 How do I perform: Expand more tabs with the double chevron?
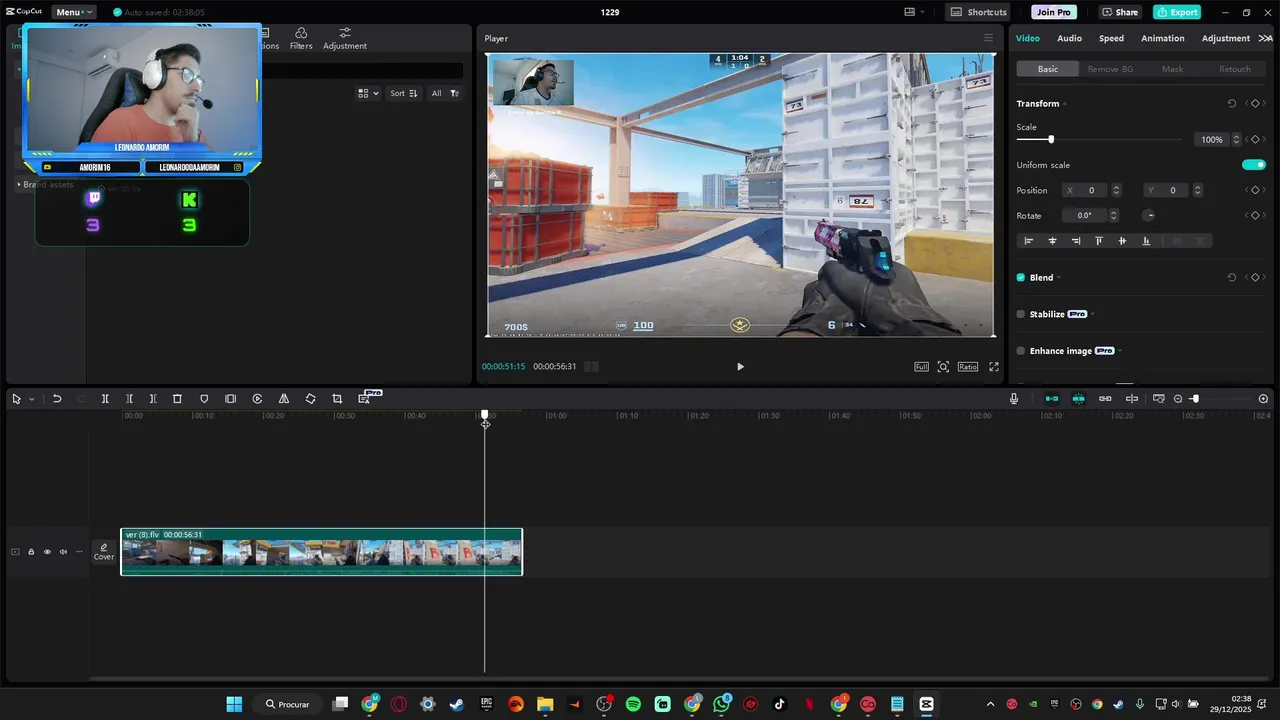click(1265, 38)
